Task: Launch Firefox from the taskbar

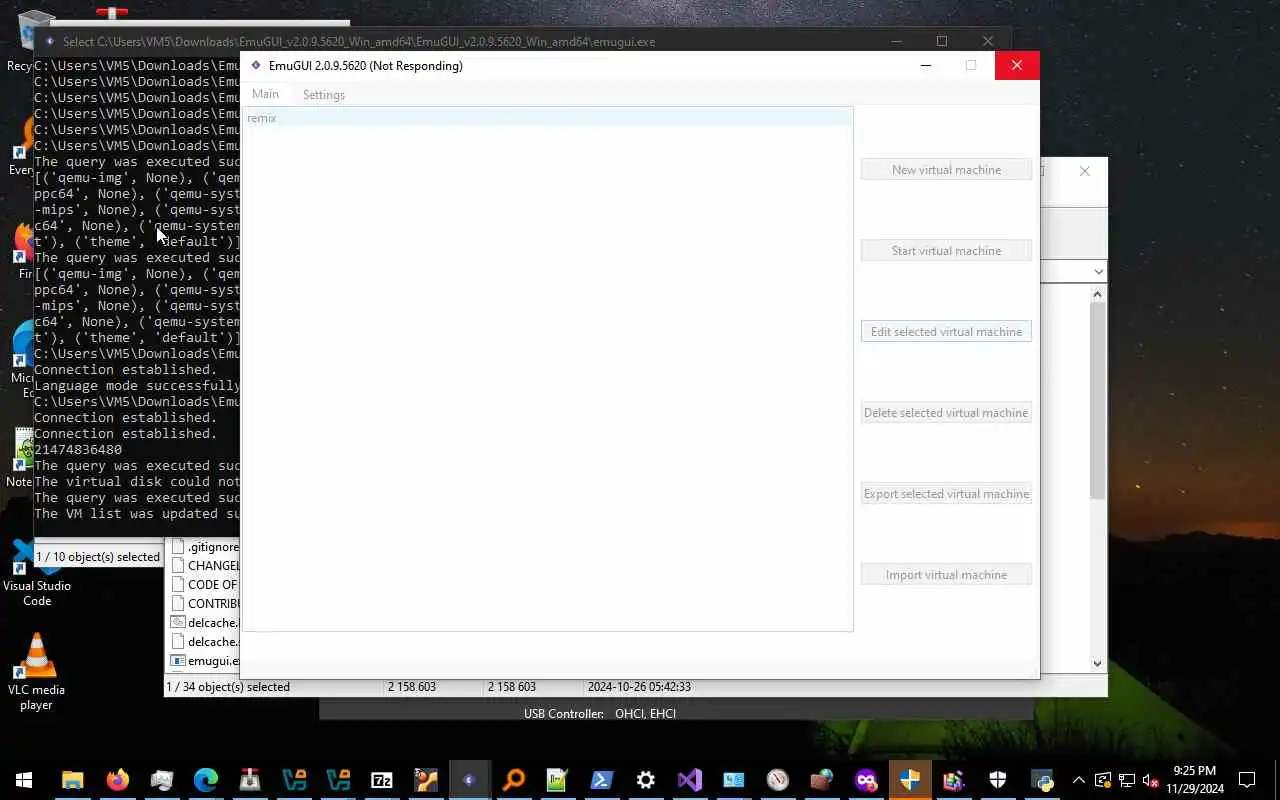Action: [x=118, y=780]
